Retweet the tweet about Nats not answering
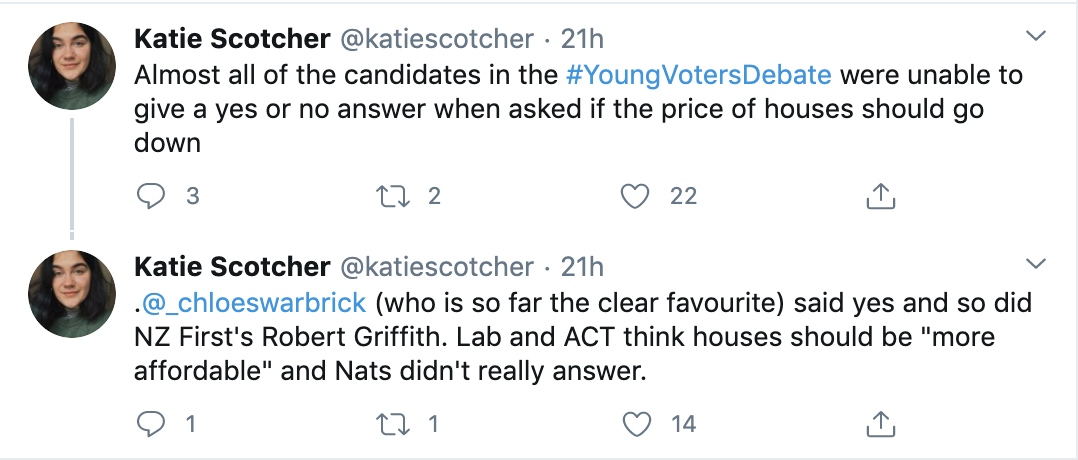This screenshot has height=460, width=1078. point(393,424)
